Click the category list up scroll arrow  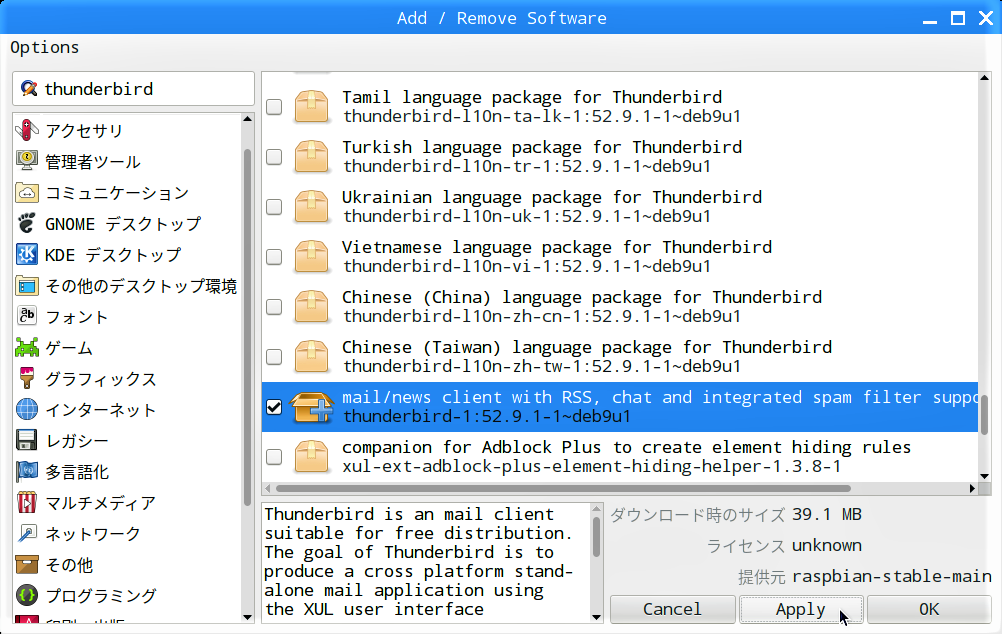point(248,119)
